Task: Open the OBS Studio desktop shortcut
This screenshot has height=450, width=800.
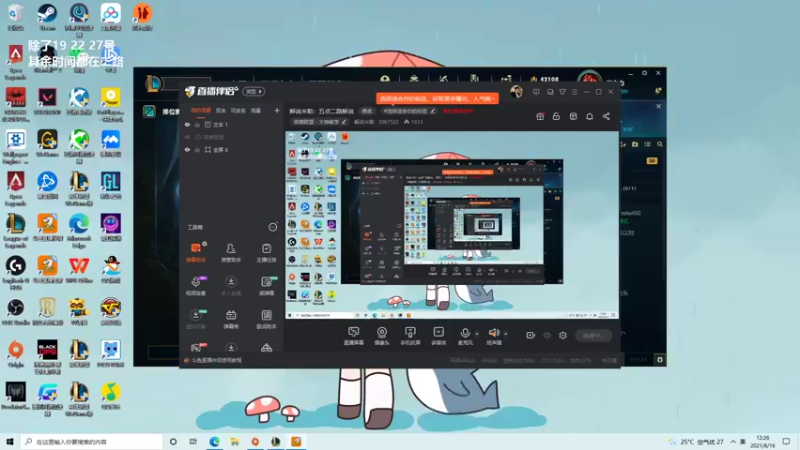Action: tap(15, 311)
